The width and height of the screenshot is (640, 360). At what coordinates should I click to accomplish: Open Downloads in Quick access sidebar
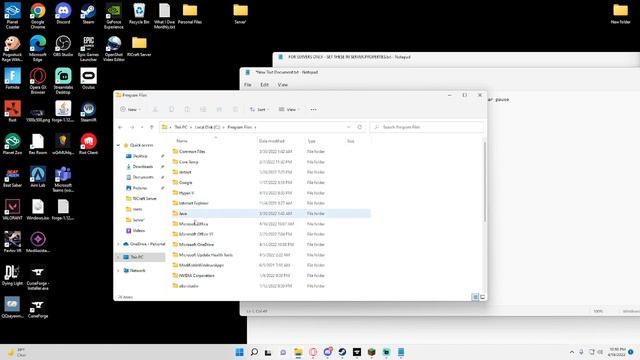coord(142,167)
